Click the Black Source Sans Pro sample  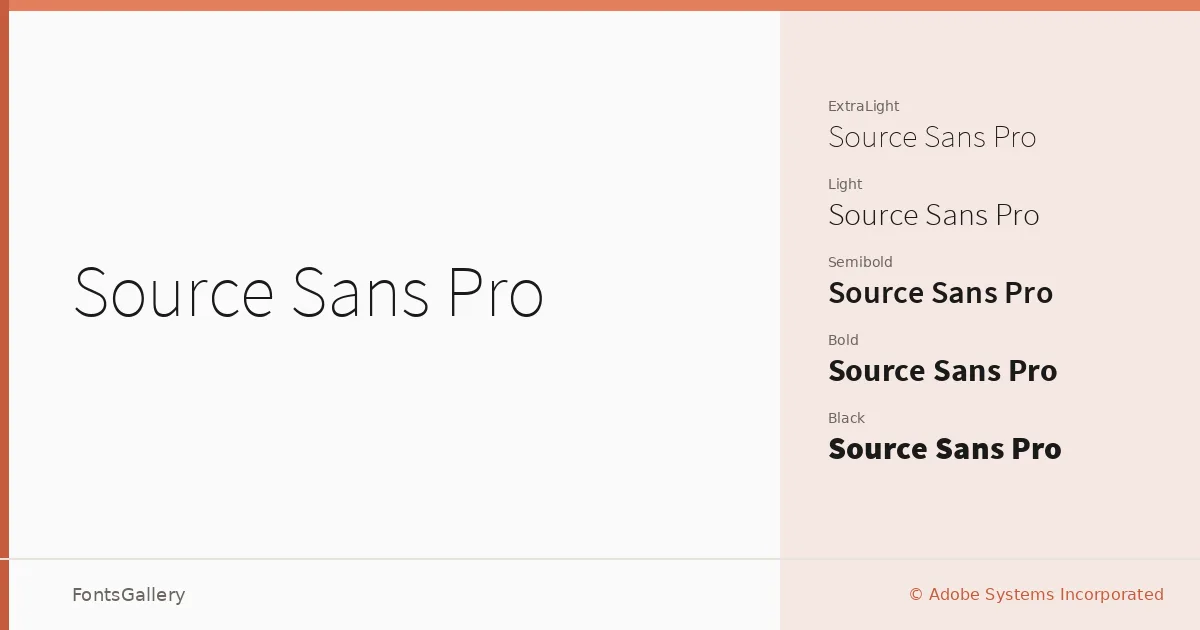click(945, 449)
